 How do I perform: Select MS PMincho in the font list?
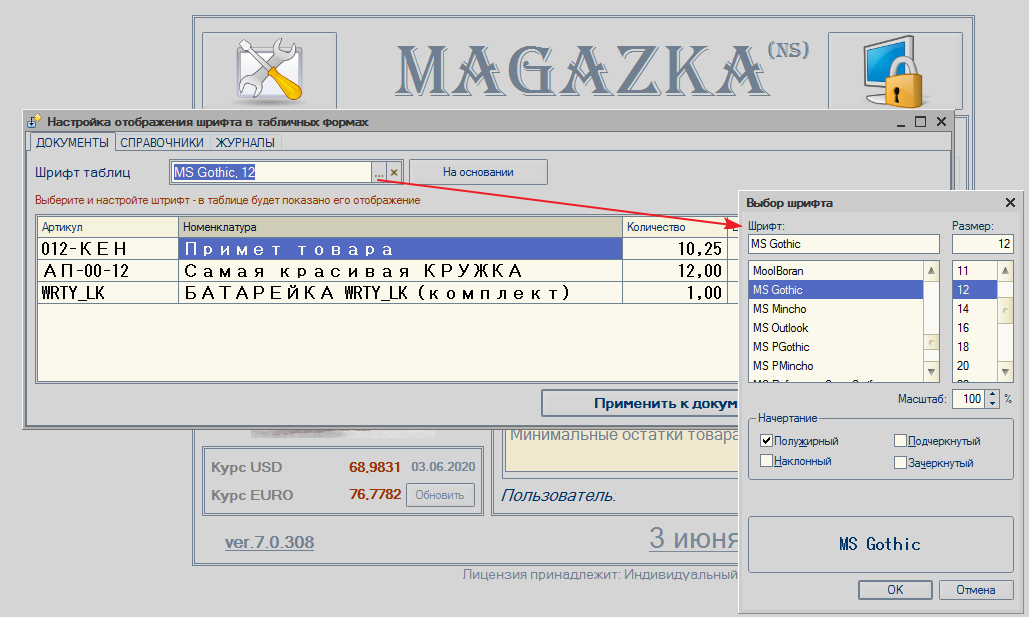pos(836,366)
